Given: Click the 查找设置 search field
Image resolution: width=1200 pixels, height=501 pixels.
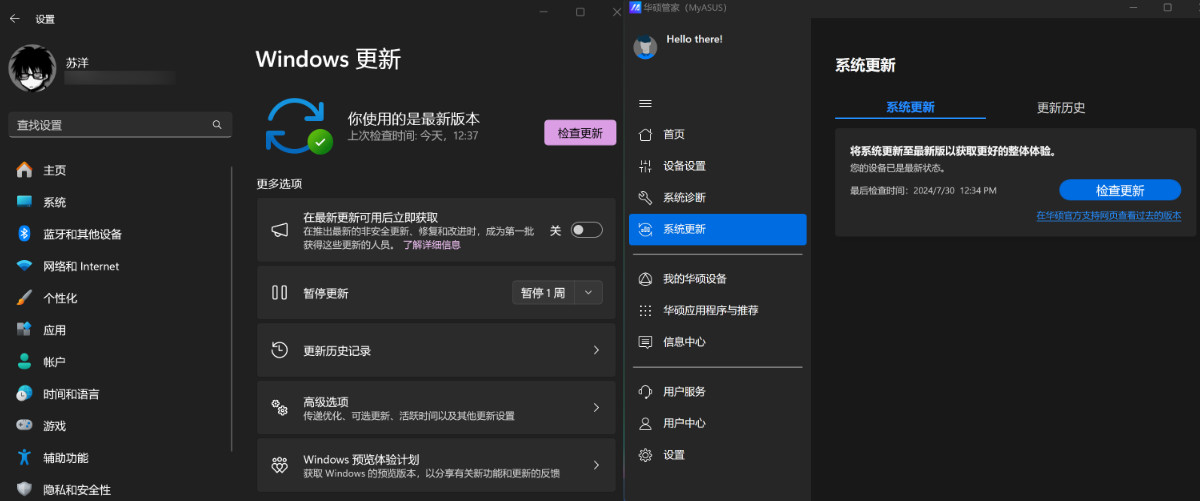Looking at the screenshot, I should [x=120, y=125].
